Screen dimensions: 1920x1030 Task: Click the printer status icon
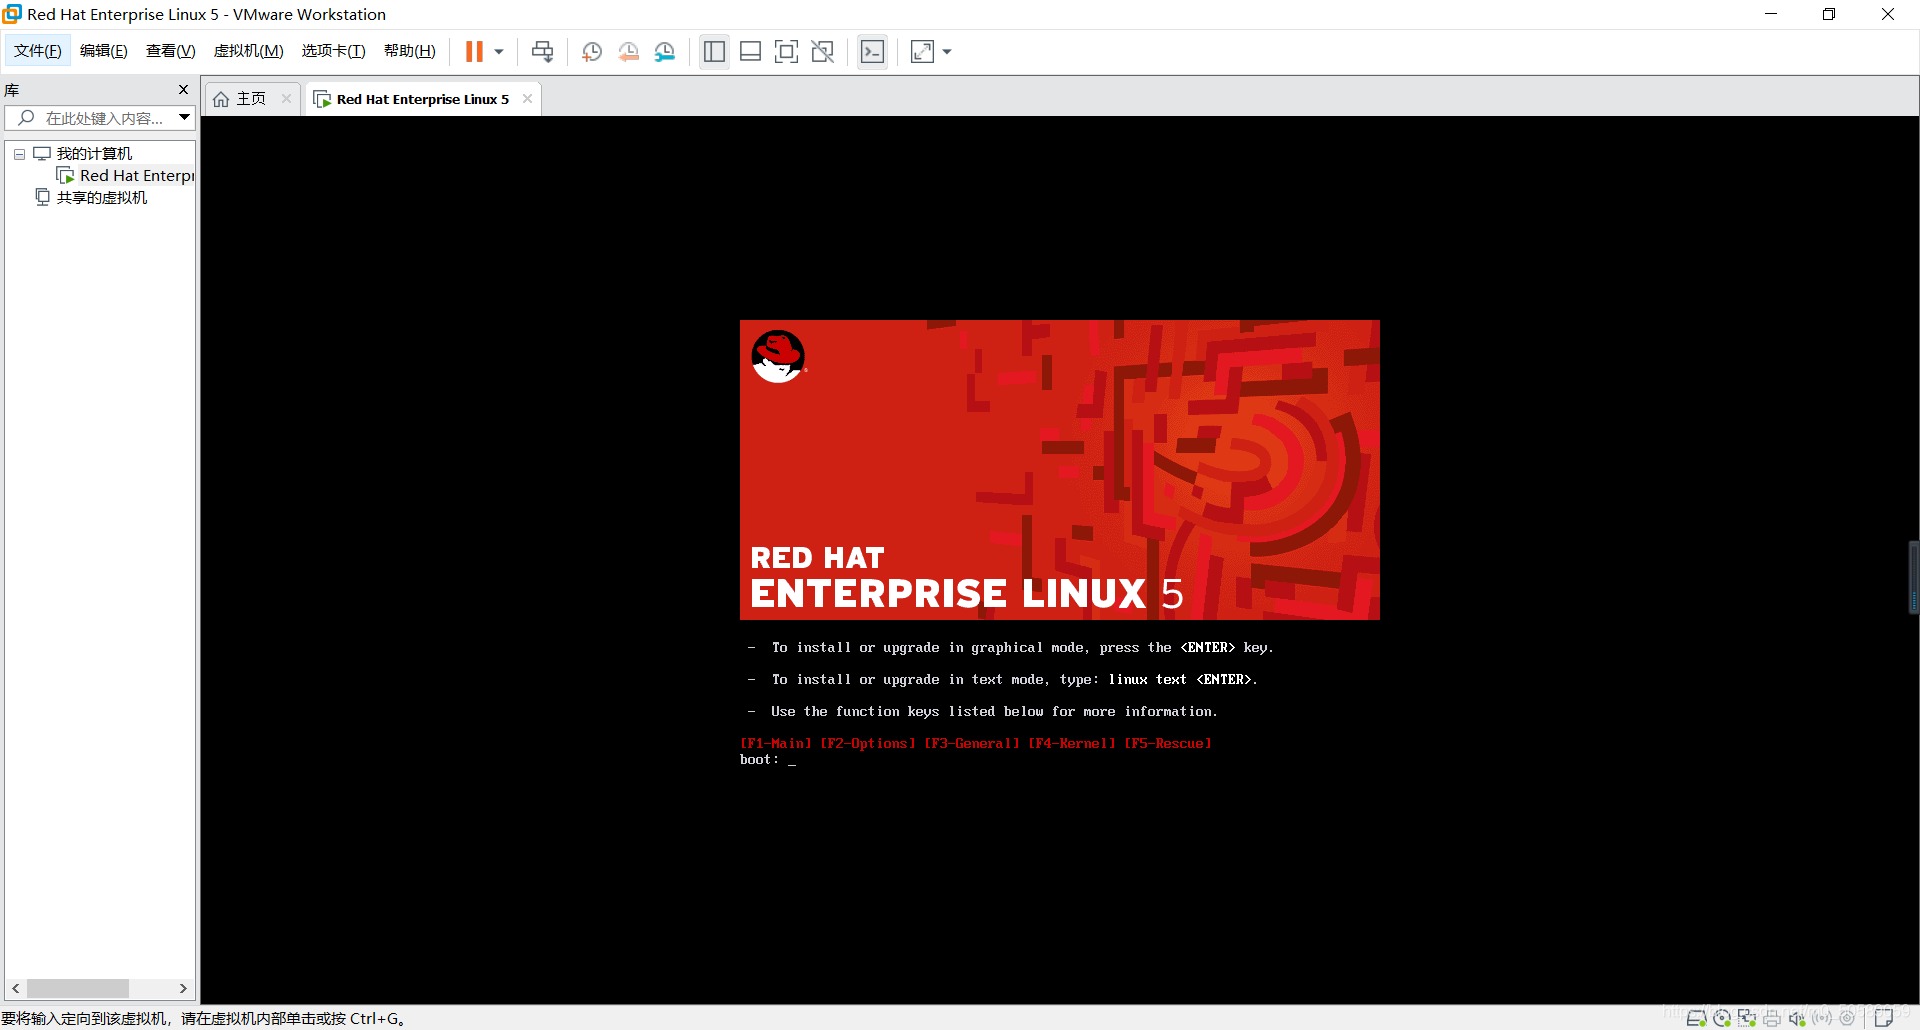tap(1772, 1018)
